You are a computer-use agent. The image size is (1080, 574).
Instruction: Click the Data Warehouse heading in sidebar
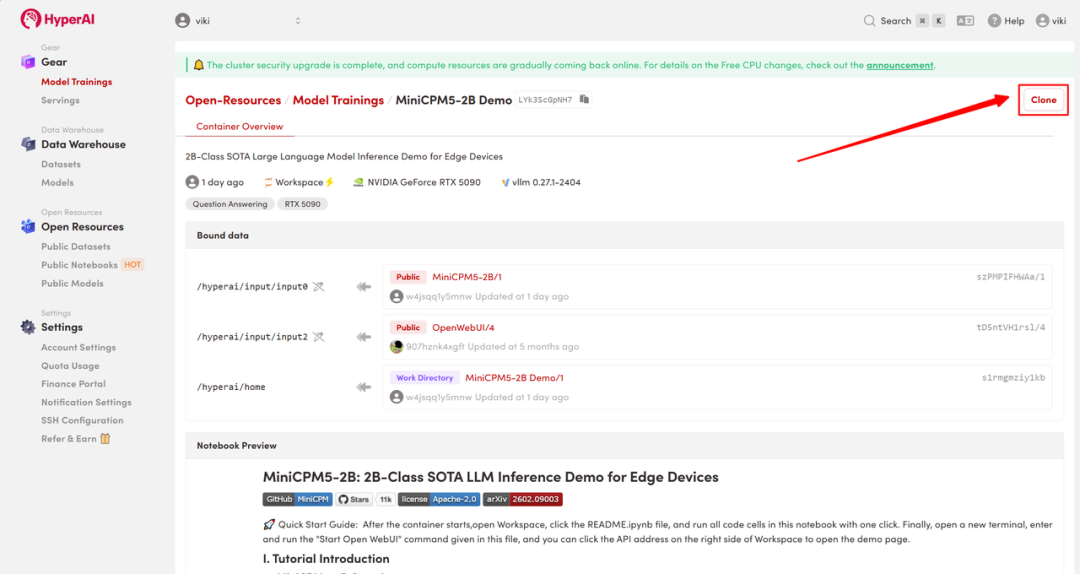click(83, 144)
